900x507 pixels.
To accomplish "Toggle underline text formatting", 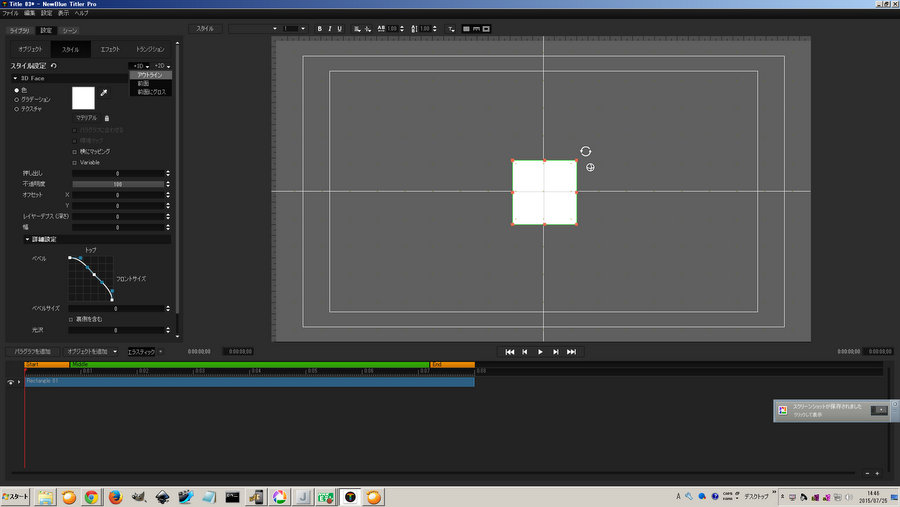I will click(339, 29).
